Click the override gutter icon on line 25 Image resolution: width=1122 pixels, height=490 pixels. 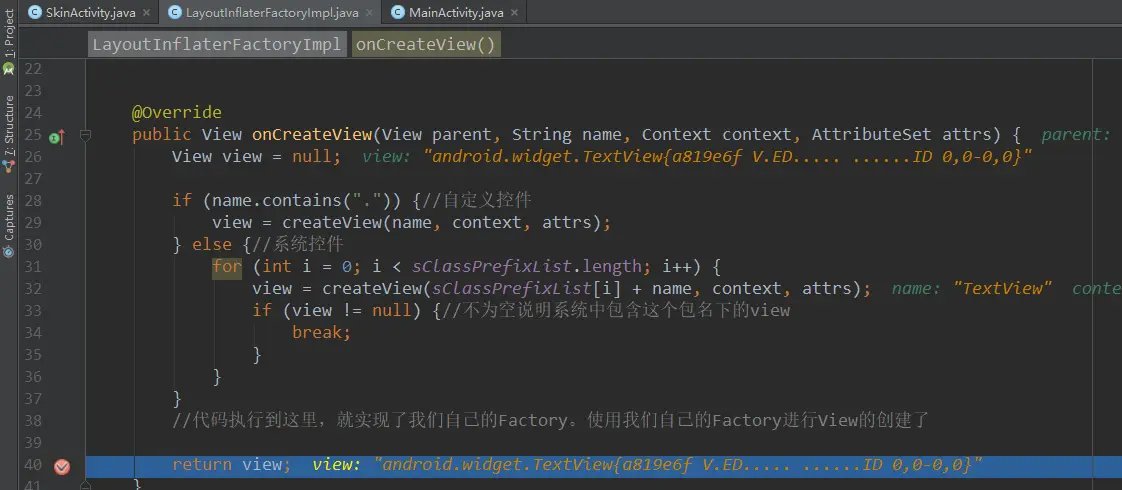tap(57, 137)
